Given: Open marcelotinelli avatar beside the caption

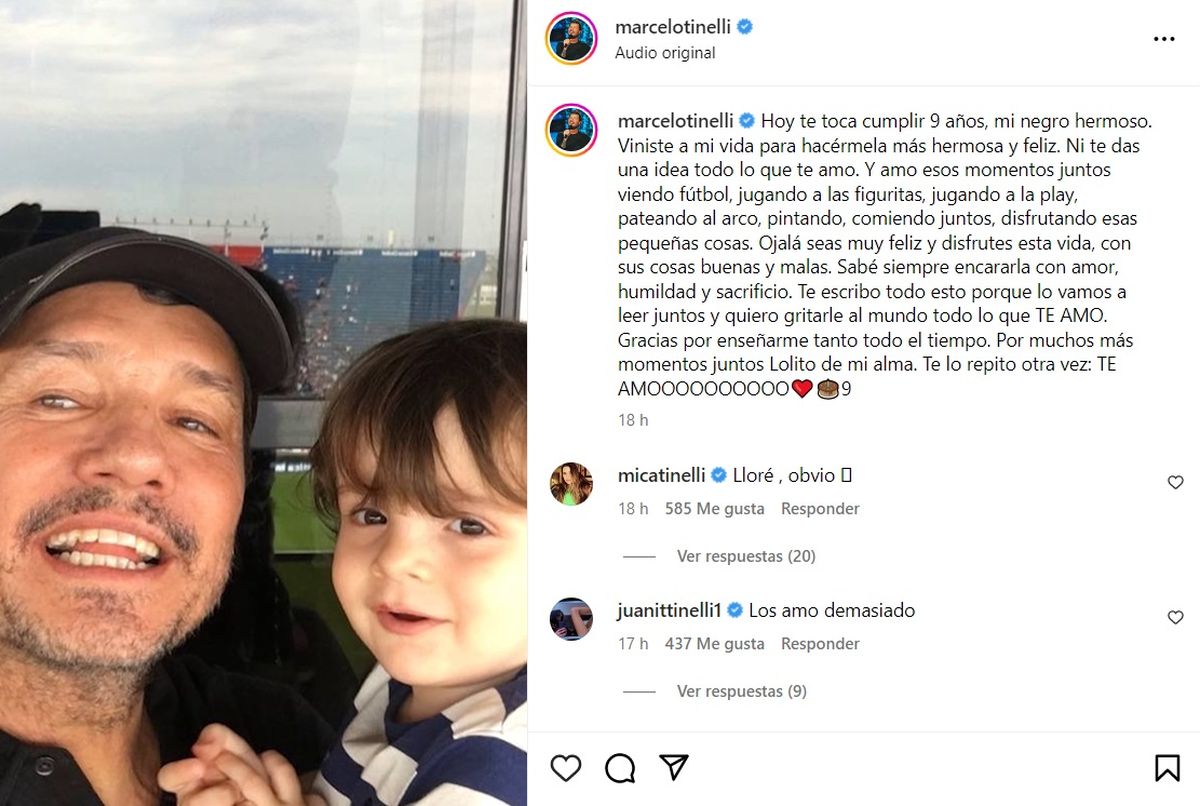Looking at the screenshot, I should pos(572,130).
